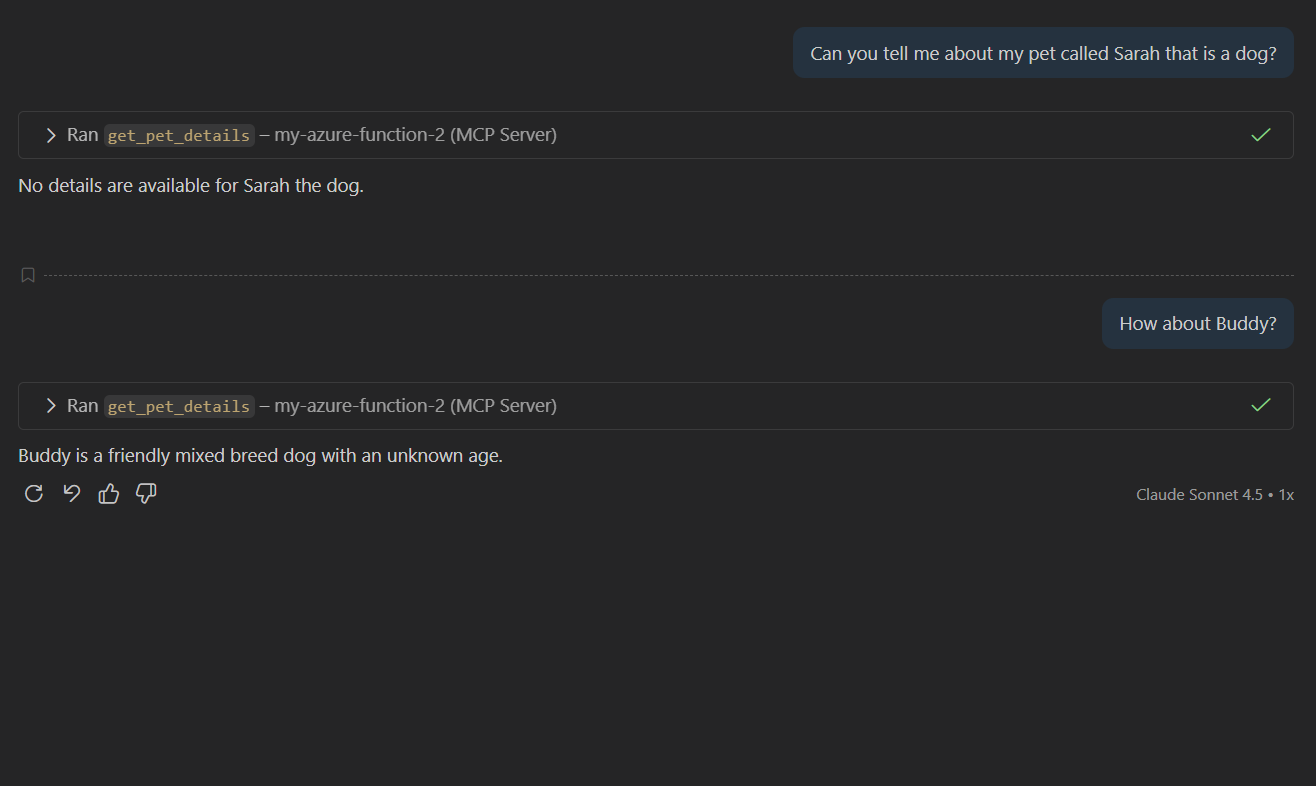
Task: Click get_pet_details code label in second tool row
Action: pyautogui.click(x=179, y=406)
